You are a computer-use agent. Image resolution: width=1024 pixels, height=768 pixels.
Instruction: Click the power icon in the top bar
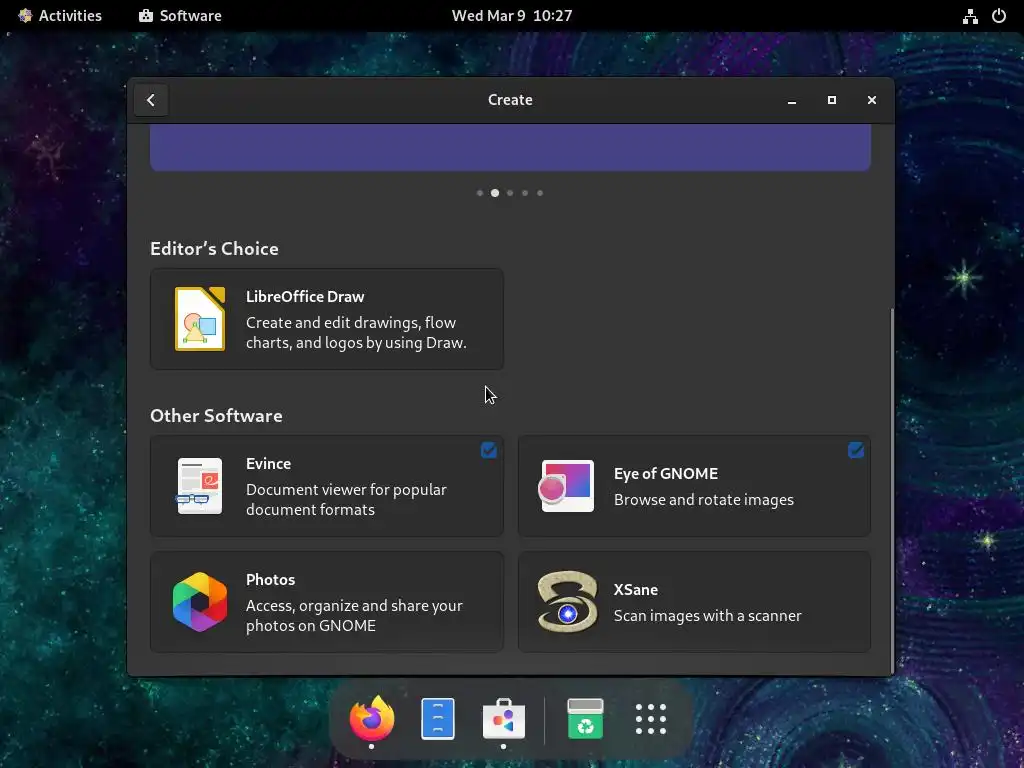tap(999, 16)
